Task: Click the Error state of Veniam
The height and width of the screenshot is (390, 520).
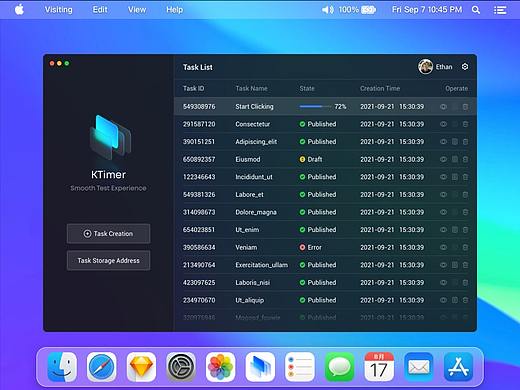Action: pos(310,247)
